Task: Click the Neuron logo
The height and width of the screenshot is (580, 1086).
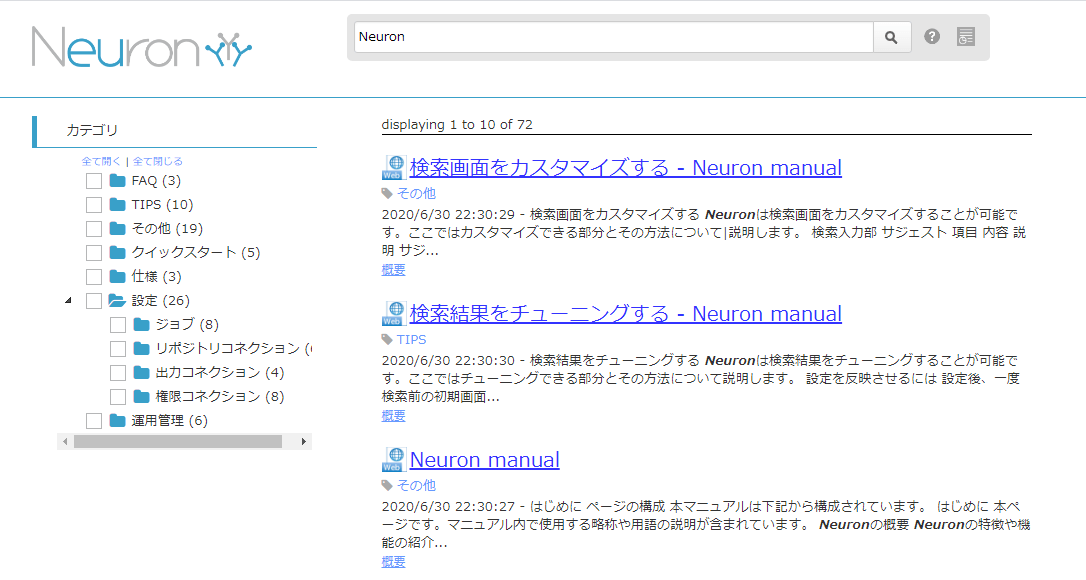Action: pyautogui.click(x=142, y=47)
